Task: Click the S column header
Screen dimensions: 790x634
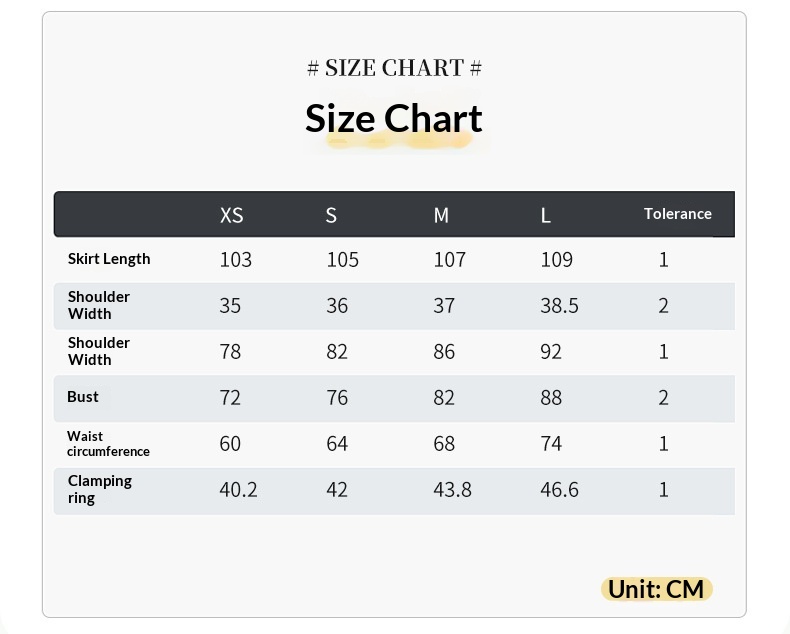Action: [x=331, y=215]
